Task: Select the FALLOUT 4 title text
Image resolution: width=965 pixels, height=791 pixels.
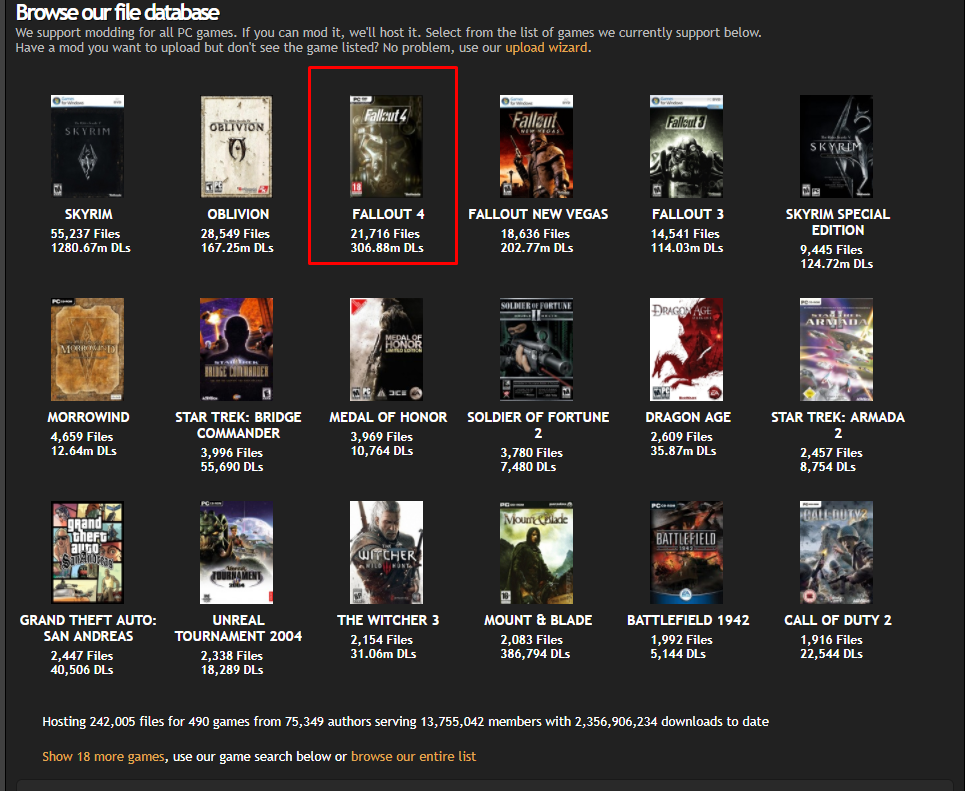Action: tap(388, 214)
